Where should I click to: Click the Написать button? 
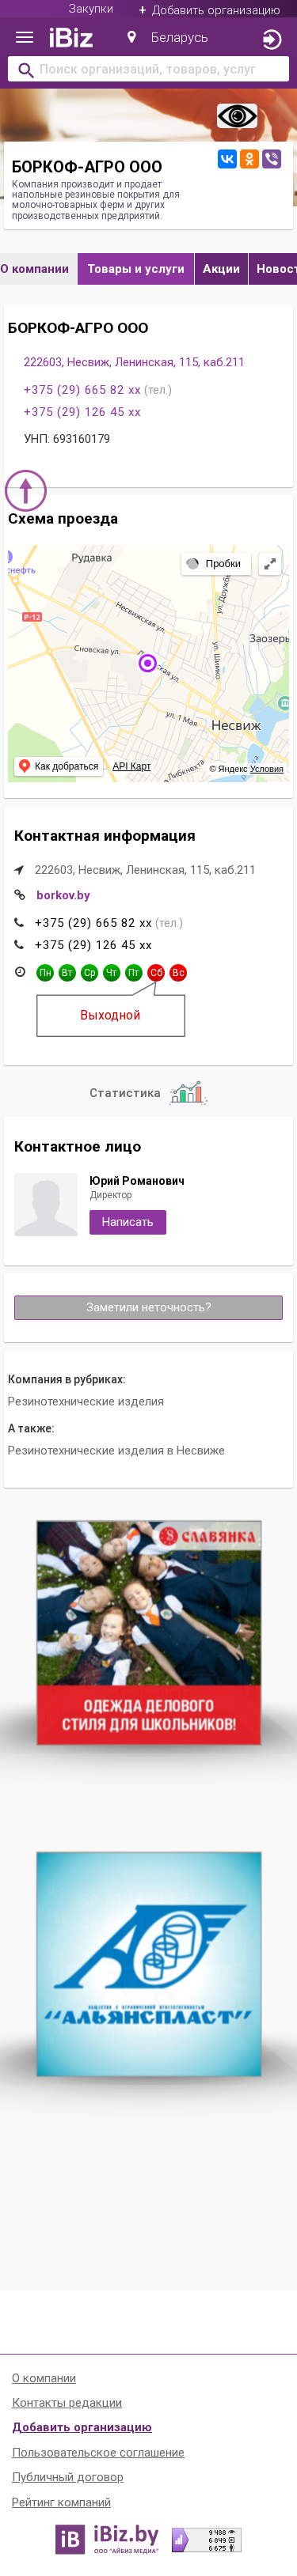coord(127,1222)
